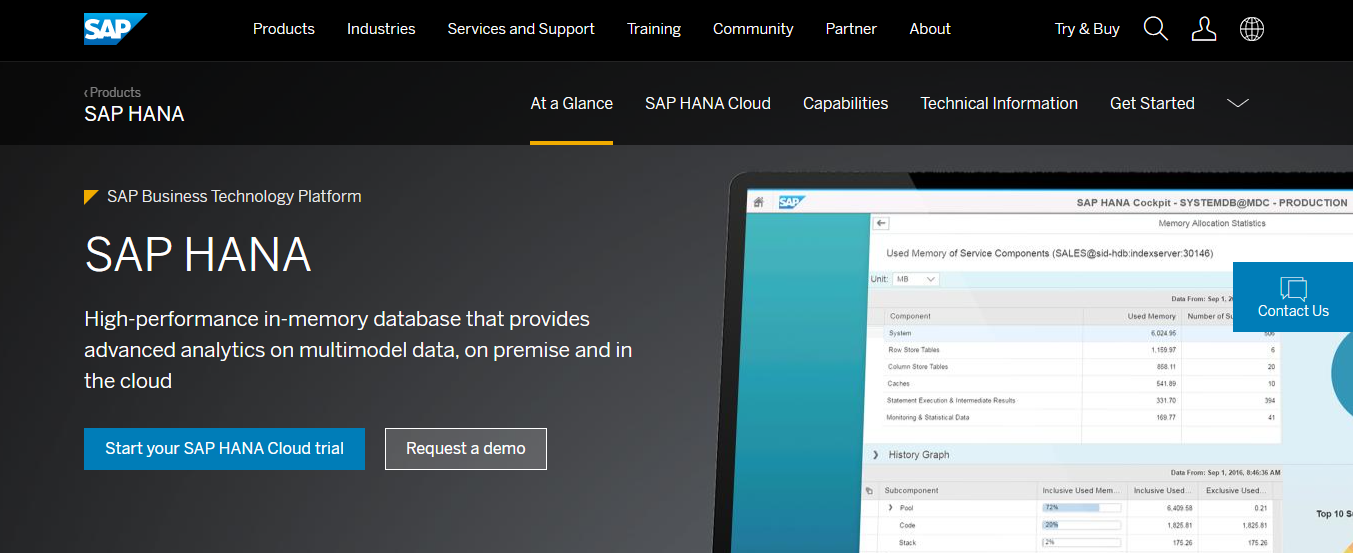Viewport: 1353px width, 553px height.
Task: Click the SAP logo in header
Action: click(115, 29)
